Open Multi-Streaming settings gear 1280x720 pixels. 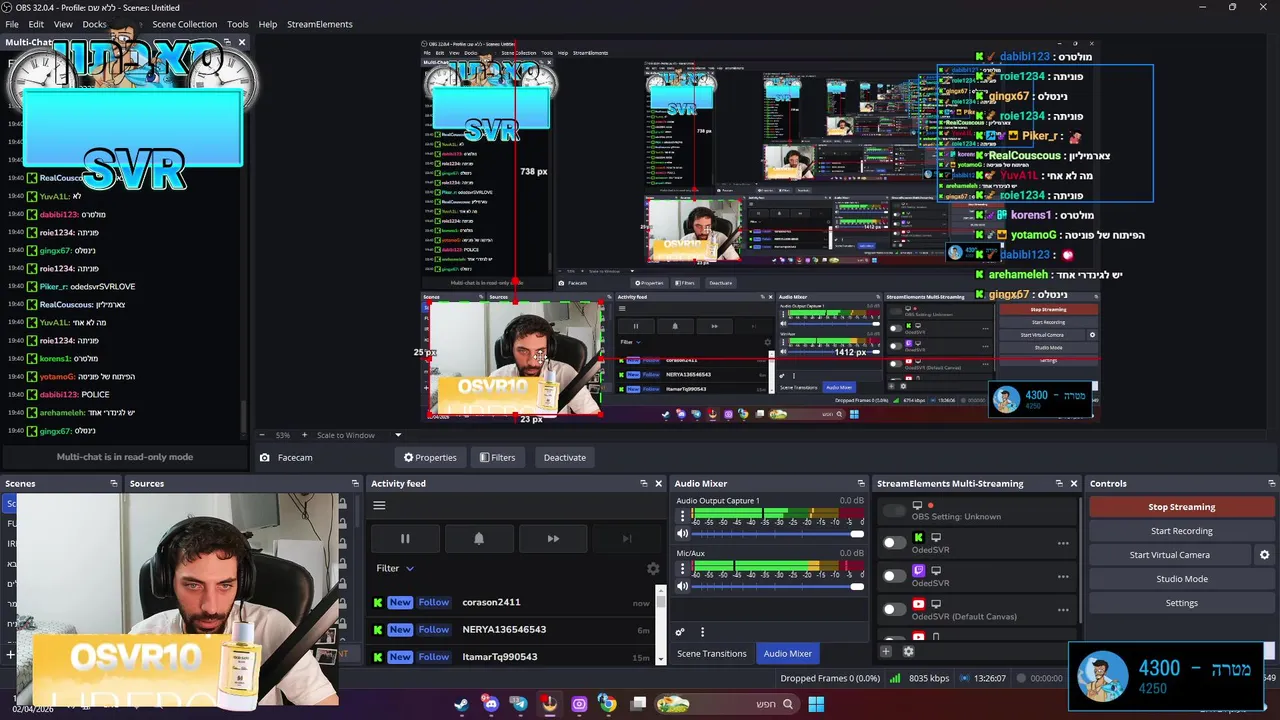(x=908, y=651)
